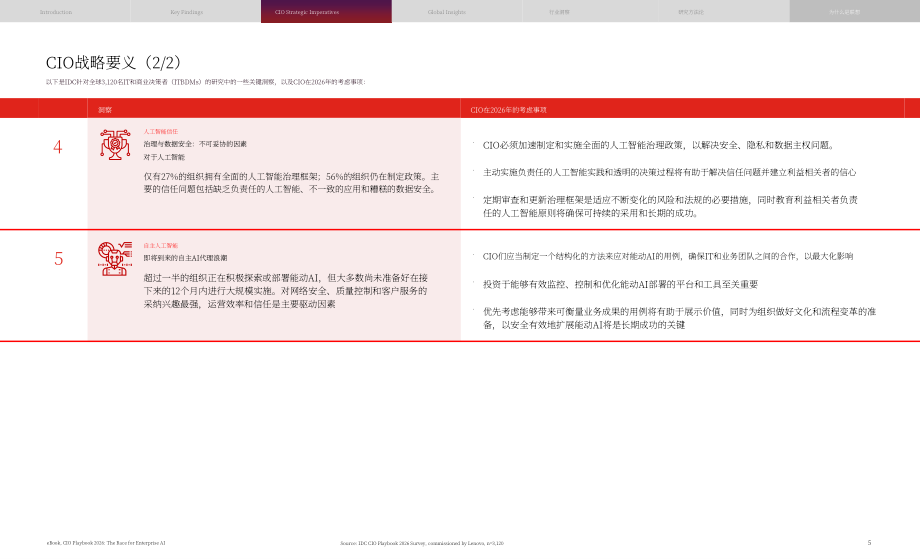Click the bullet starting CIO们应当制定
This screenshot has width=920, height=559.
[x=668, y=256]
